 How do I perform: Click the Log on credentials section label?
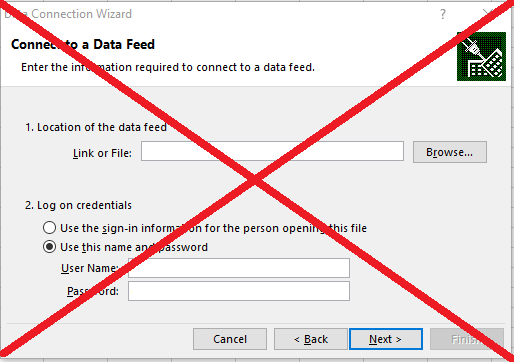pos(78,205)
